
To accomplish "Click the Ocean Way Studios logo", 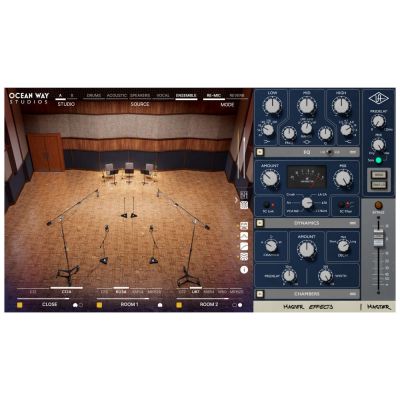I will click(29, 98).
